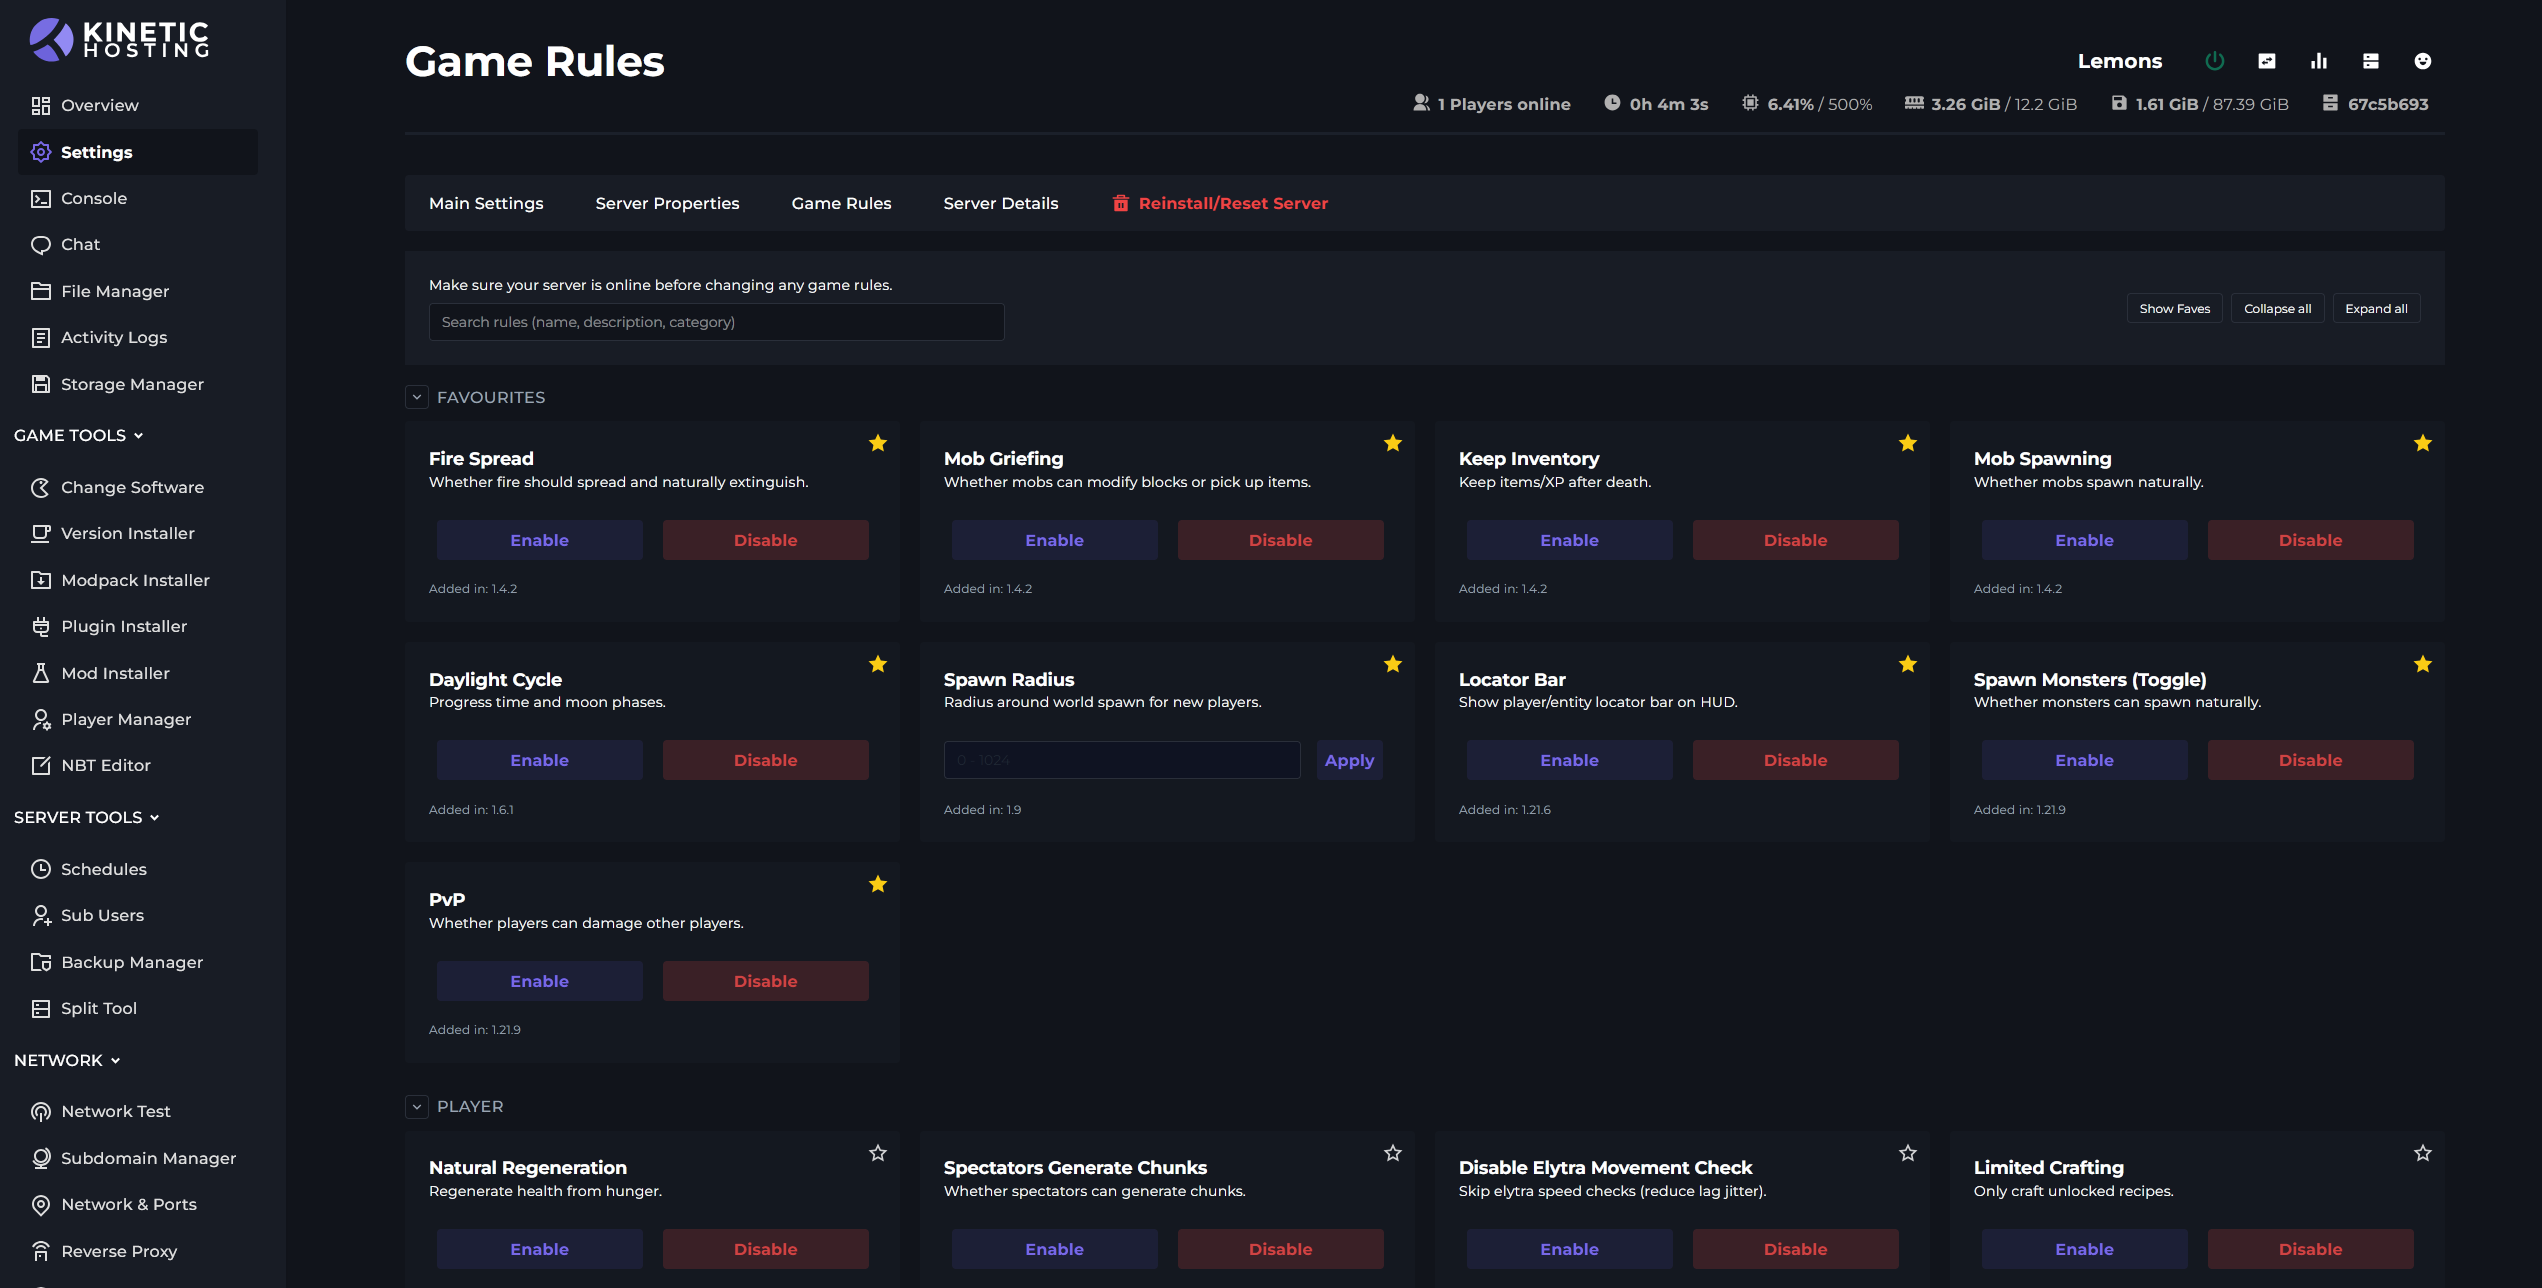Click the console terminal icon in header
Image resolution: width=2542 pixels, height=1288 pixels.
pos(2266,61)
